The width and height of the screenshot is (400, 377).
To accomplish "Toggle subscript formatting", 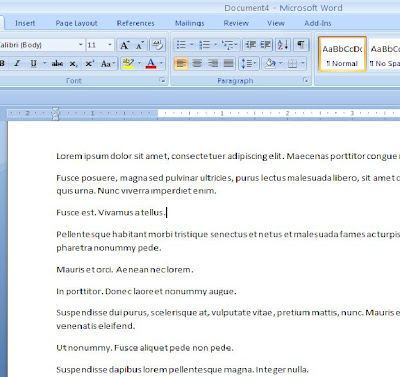I will [x=73, y=63].
